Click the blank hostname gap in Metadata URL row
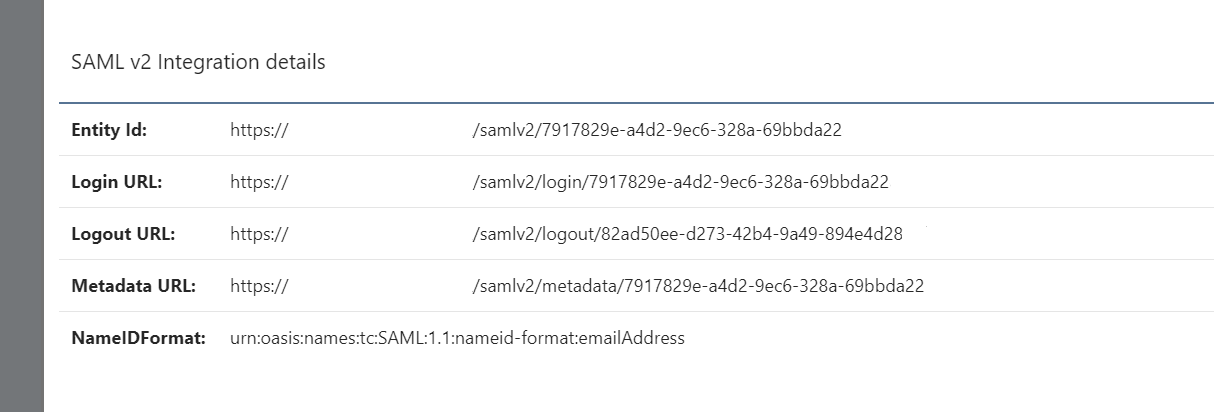The height and width of the screenshot is (412, 1222). click(380, 286)
